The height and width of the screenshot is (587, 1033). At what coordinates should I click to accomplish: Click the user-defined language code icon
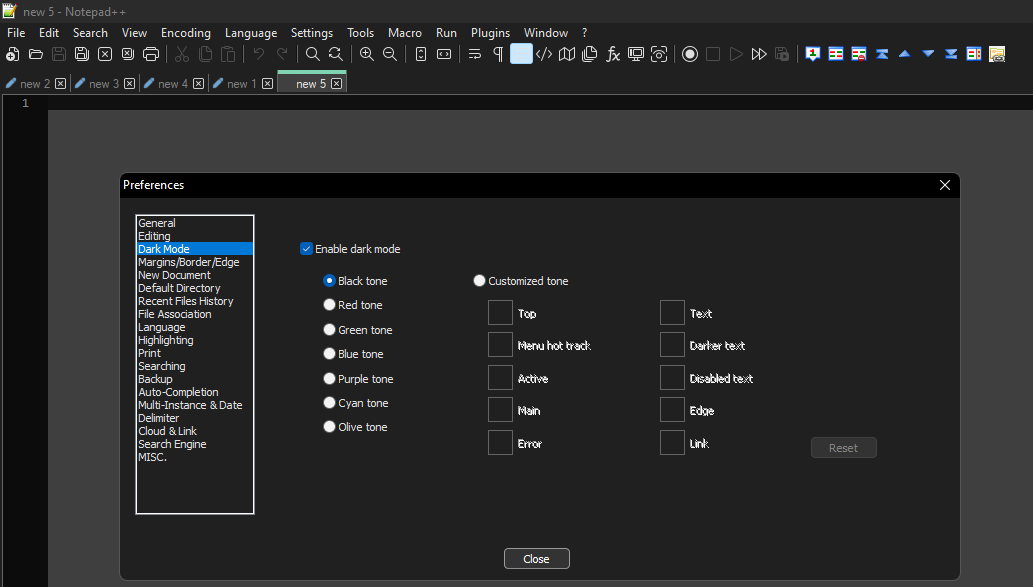pyautogui.click(x=544, y=54)
